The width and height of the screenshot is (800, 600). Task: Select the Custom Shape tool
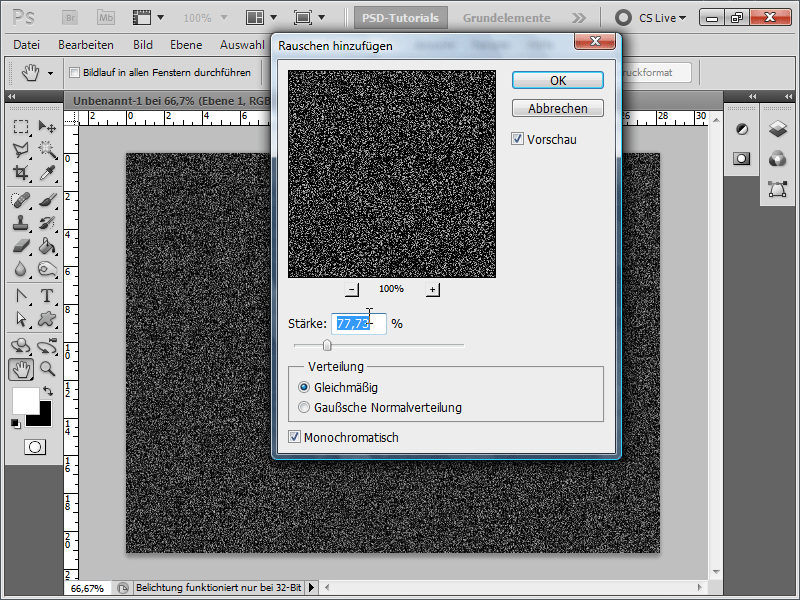pos(47,319)
